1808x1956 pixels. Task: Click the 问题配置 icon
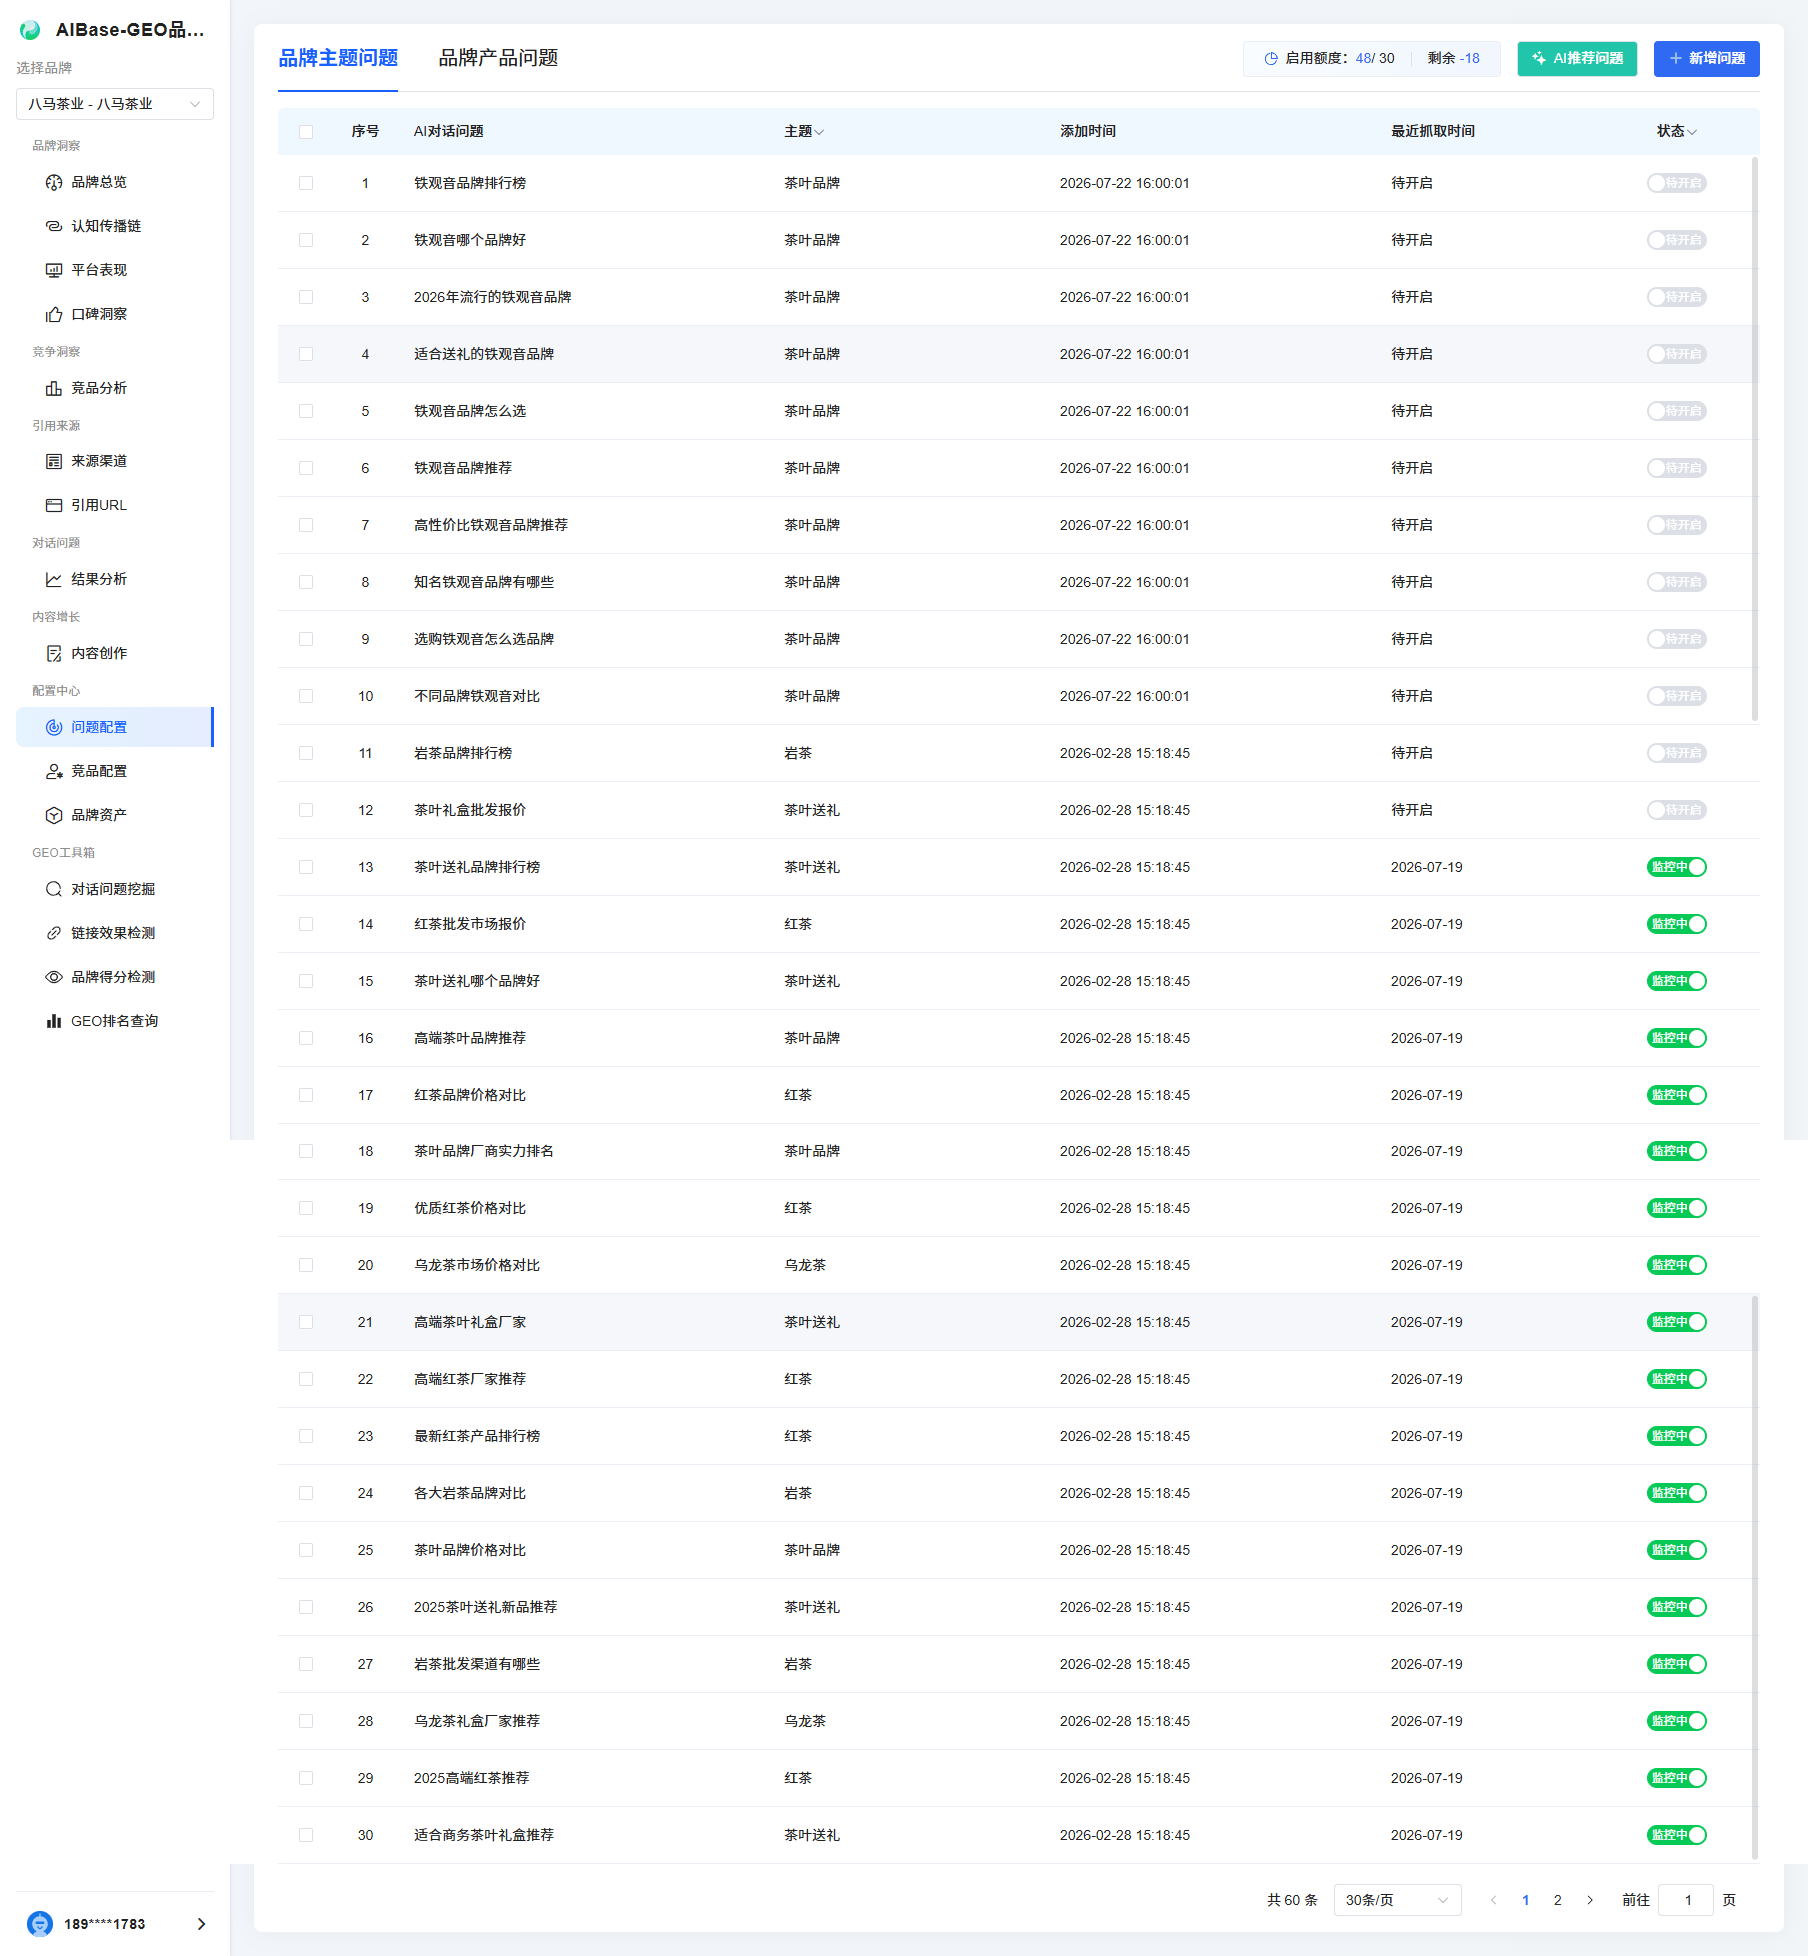(x=54, y=727)
